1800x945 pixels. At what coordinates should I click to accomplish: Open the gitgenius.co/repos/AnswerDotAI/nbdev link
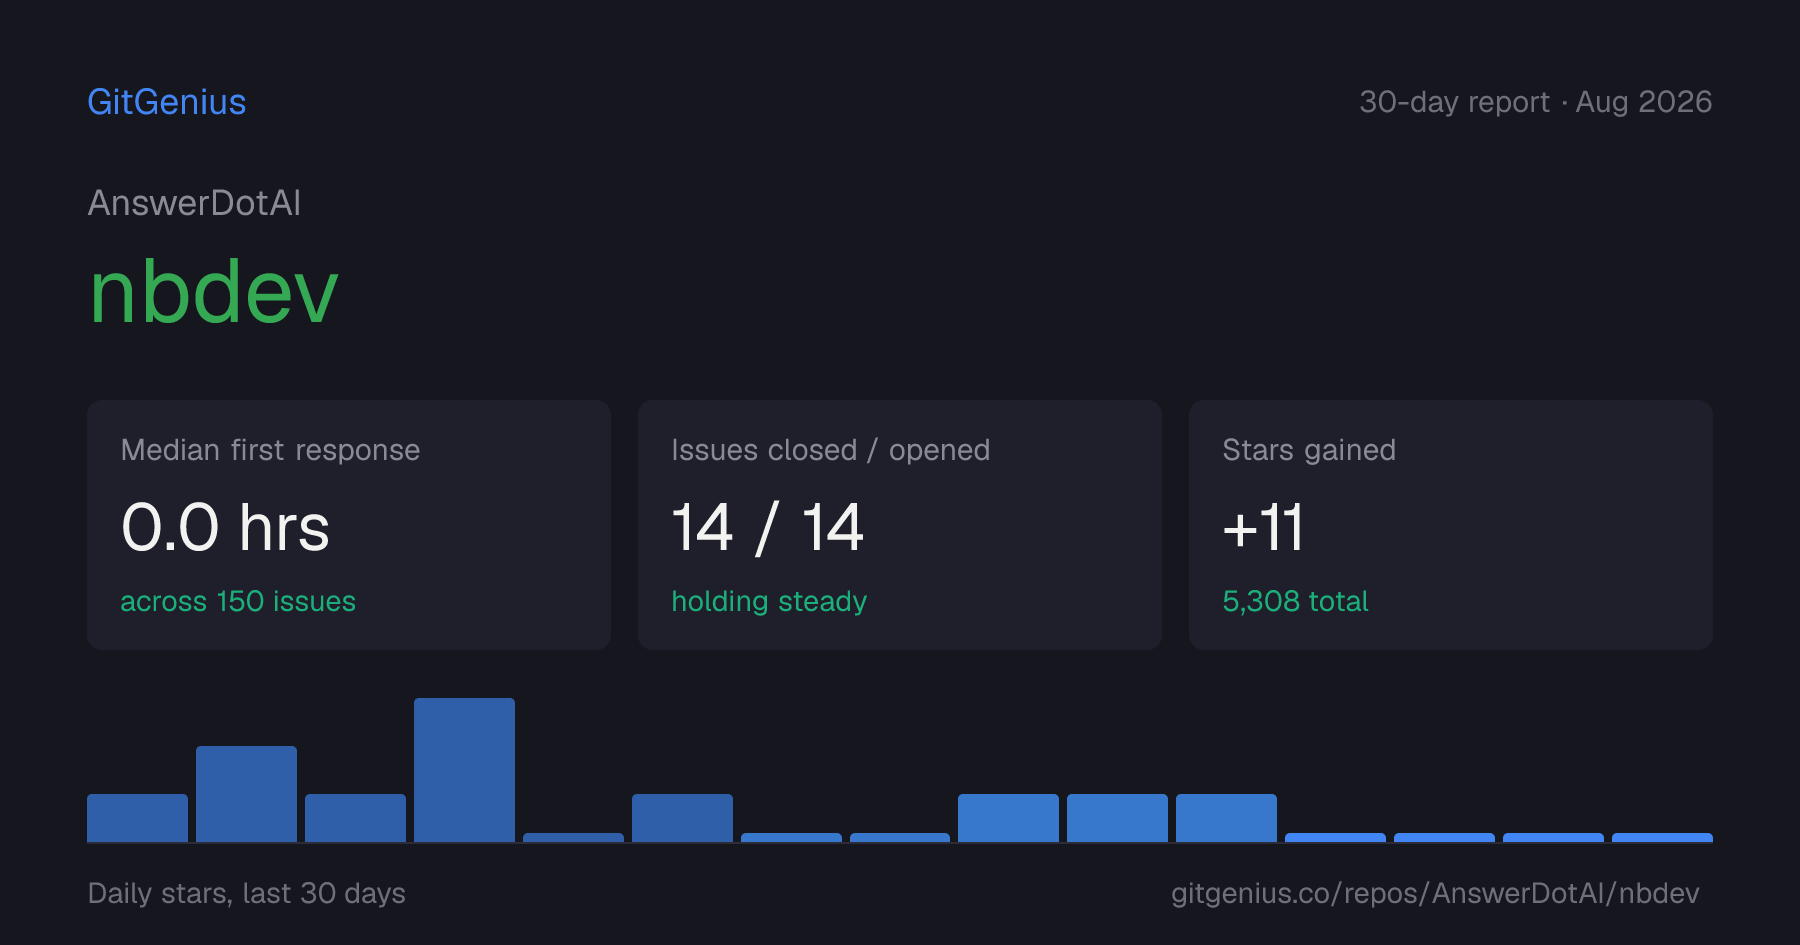[x=1435, y=893]
